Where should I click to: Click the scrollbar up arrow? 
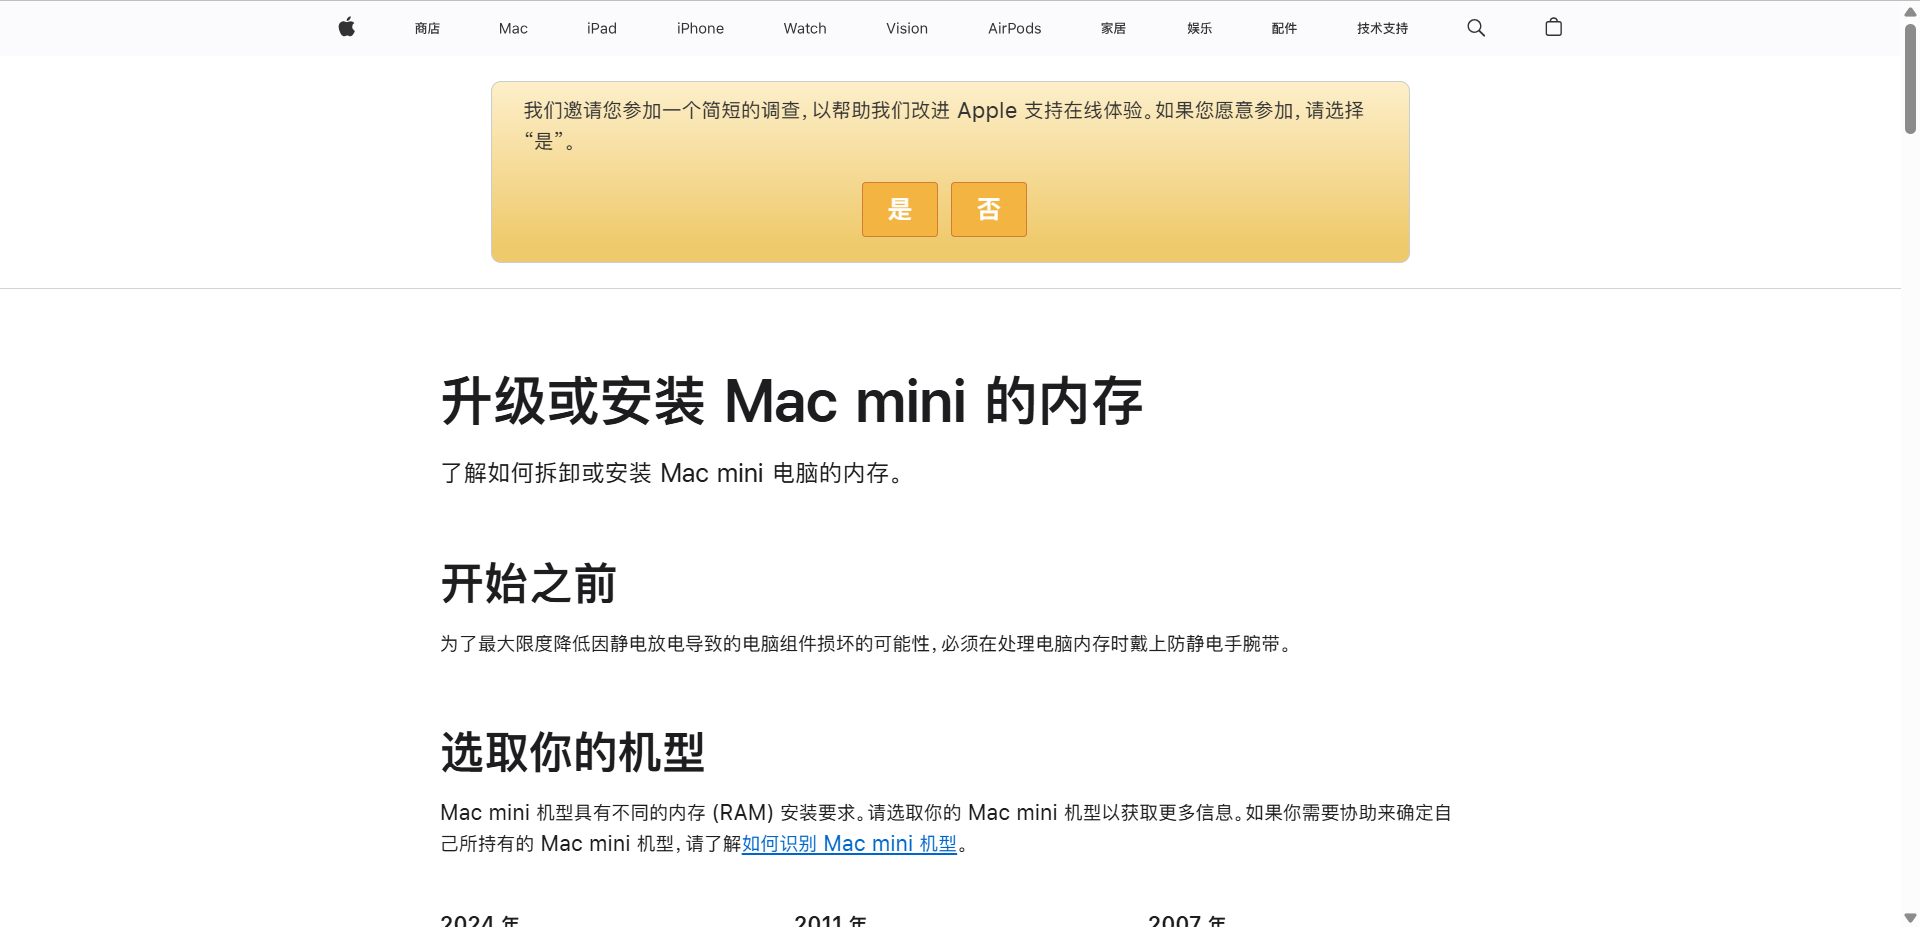point(1910,11)
